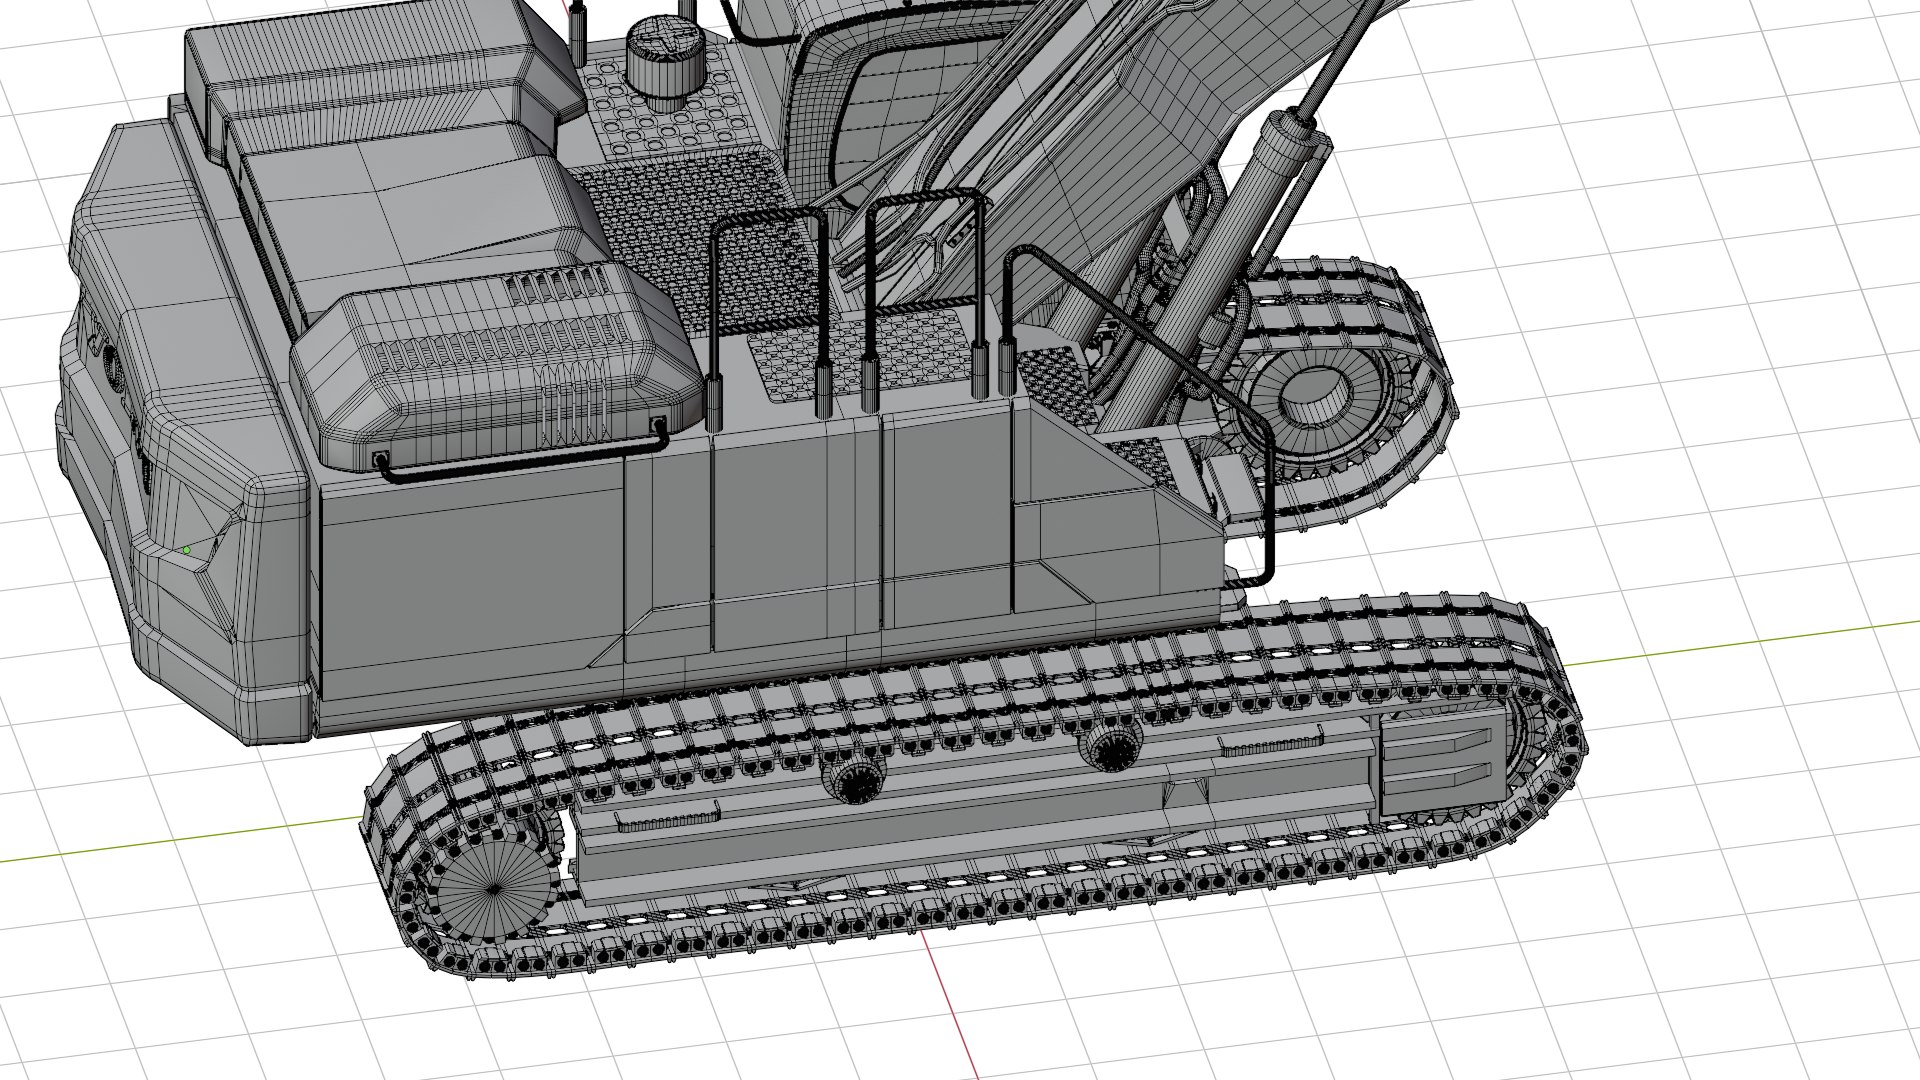Select the near track's large idler wheel
Image resolution: width=1920 pixels, height=1080 pixels.
point(495,887)
